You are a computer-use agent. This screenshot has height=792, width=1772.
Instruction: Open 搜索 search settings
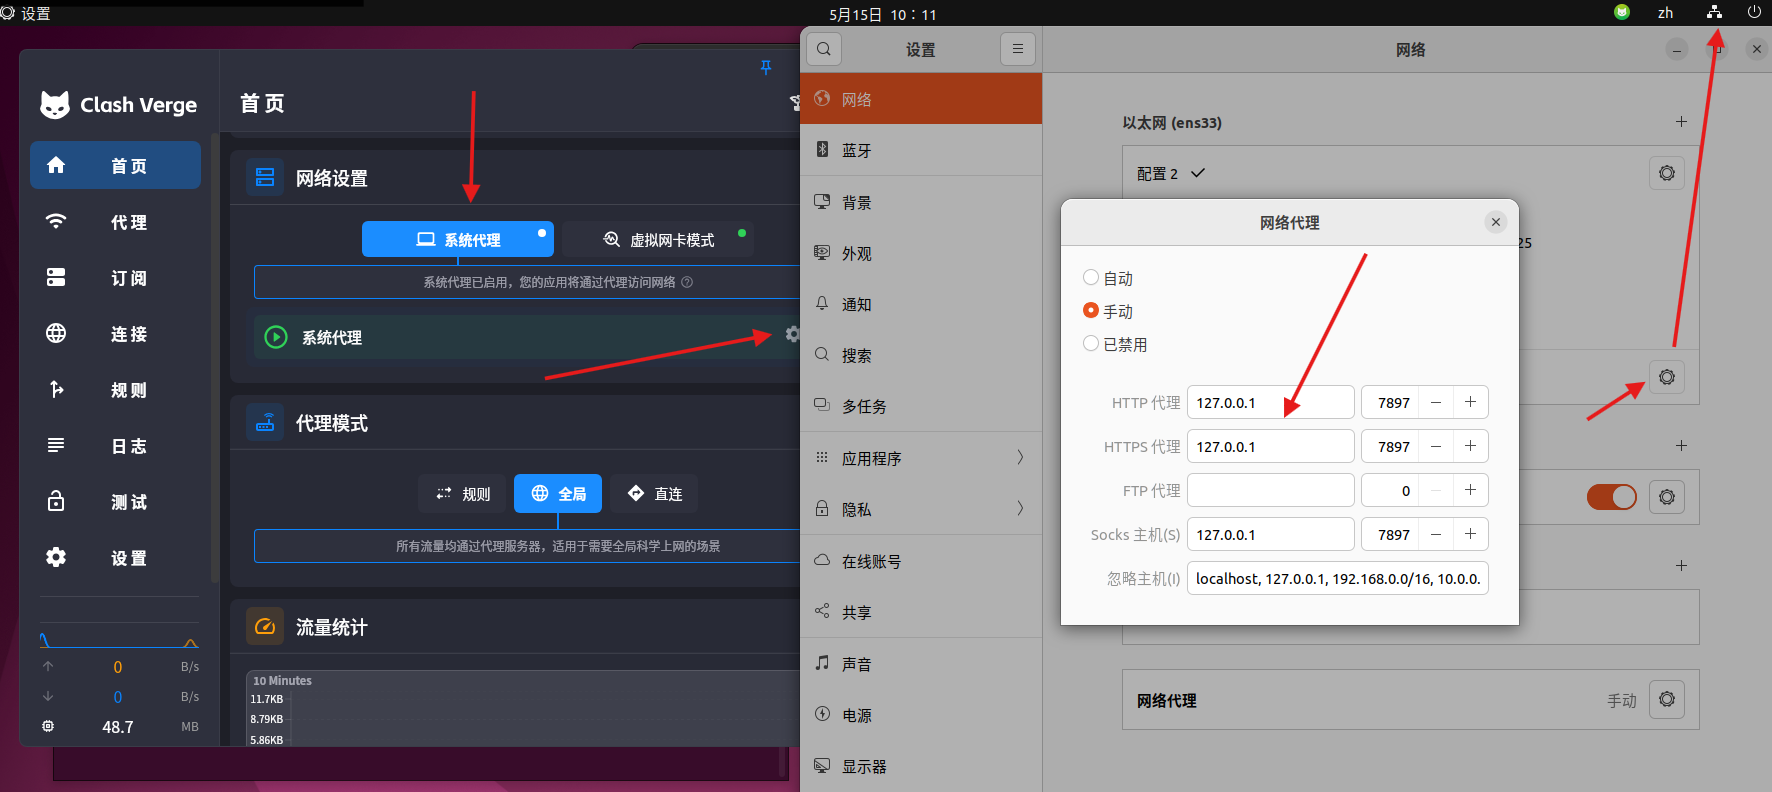coord(921,355)
